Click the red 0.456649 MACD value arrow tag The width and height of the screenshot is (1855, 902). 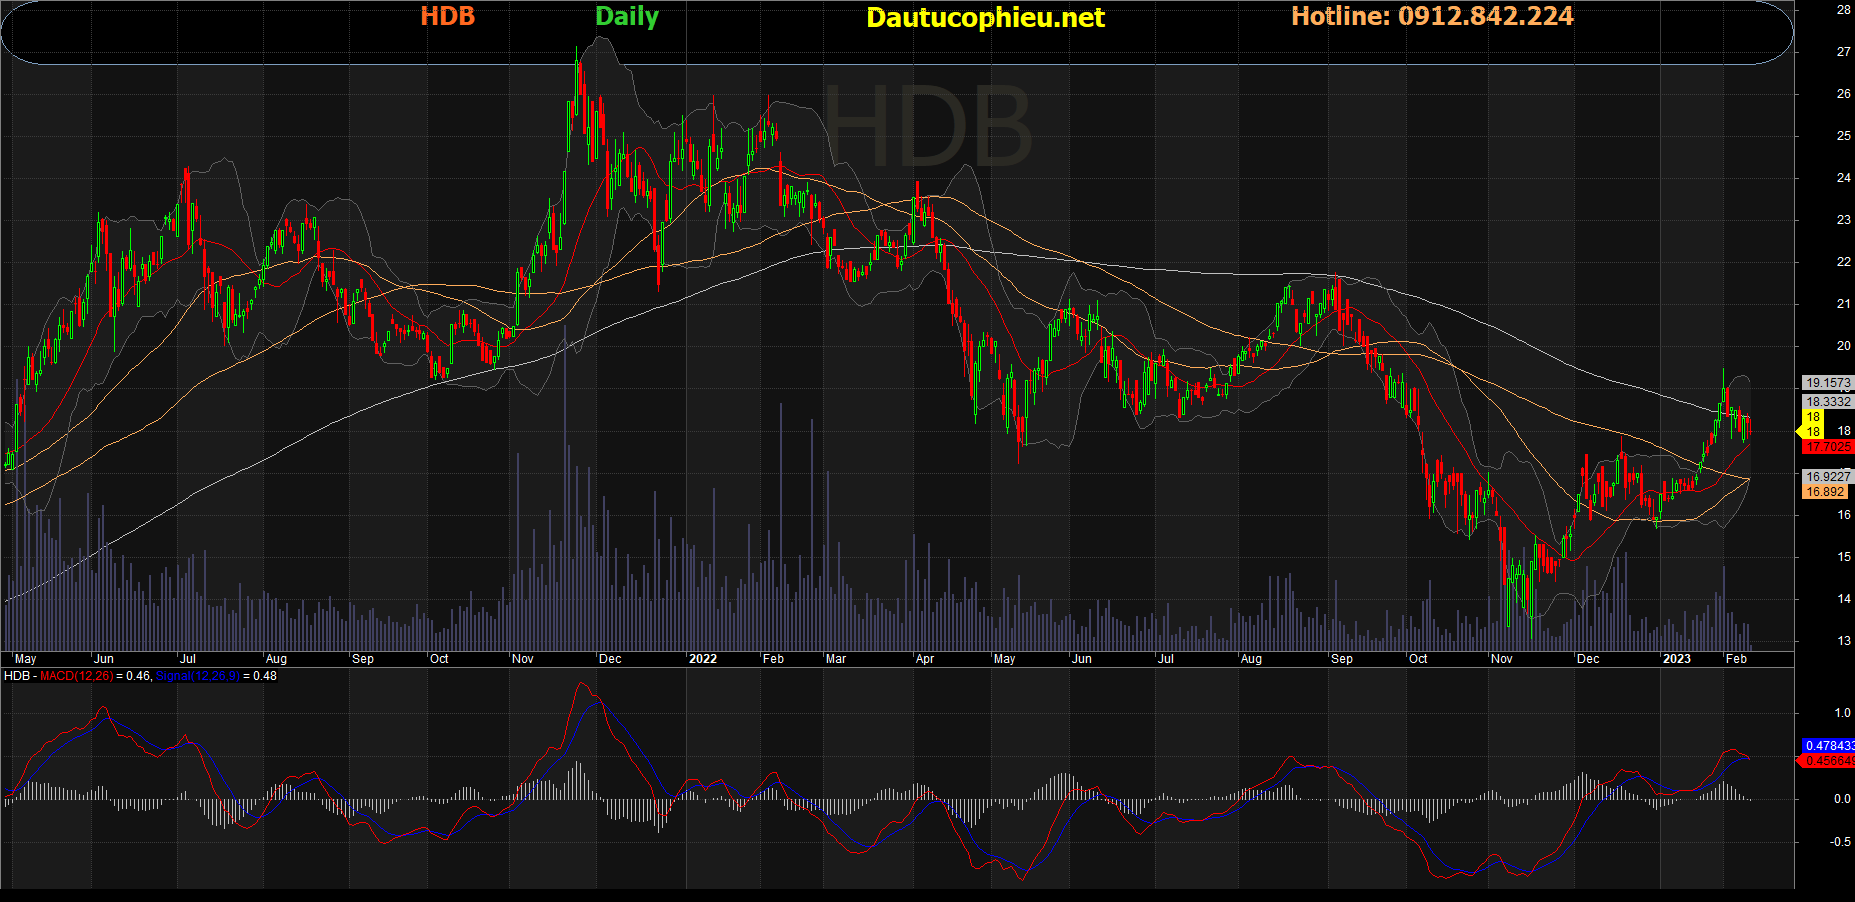click(1826, 761)
